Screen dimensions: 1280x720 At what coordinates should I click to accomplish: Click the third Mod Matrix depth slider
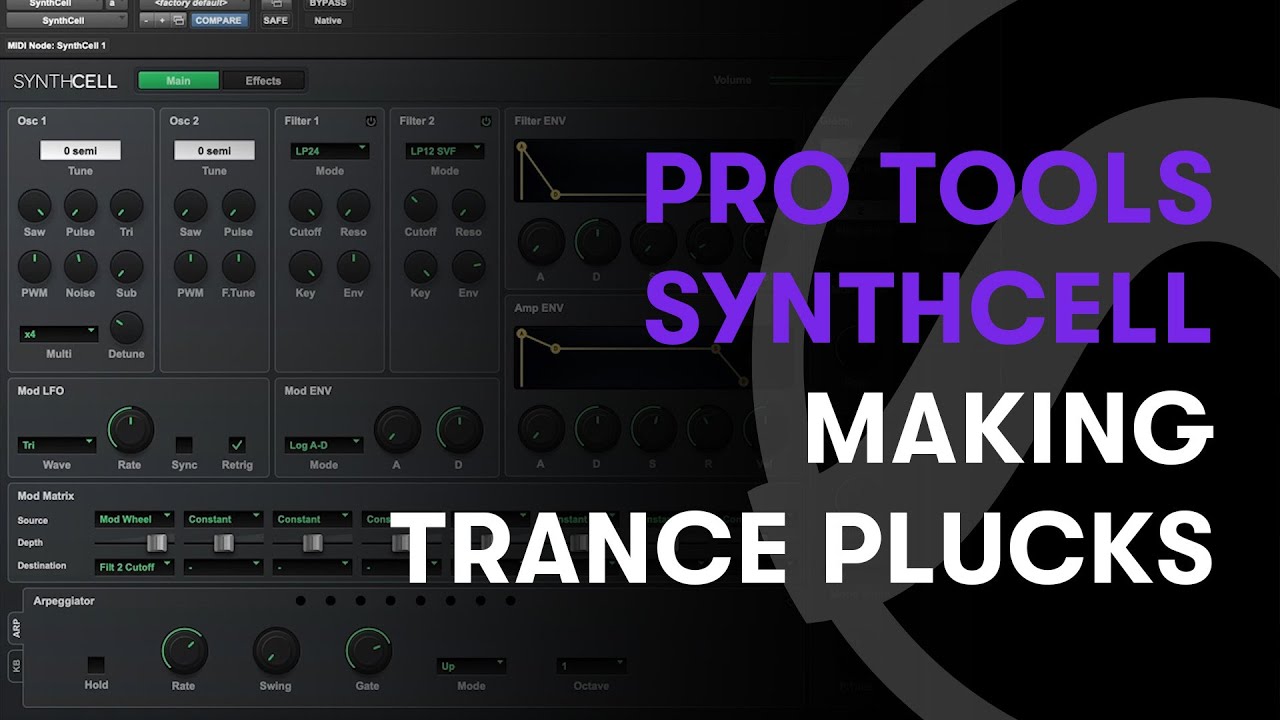tap(313, 543)
